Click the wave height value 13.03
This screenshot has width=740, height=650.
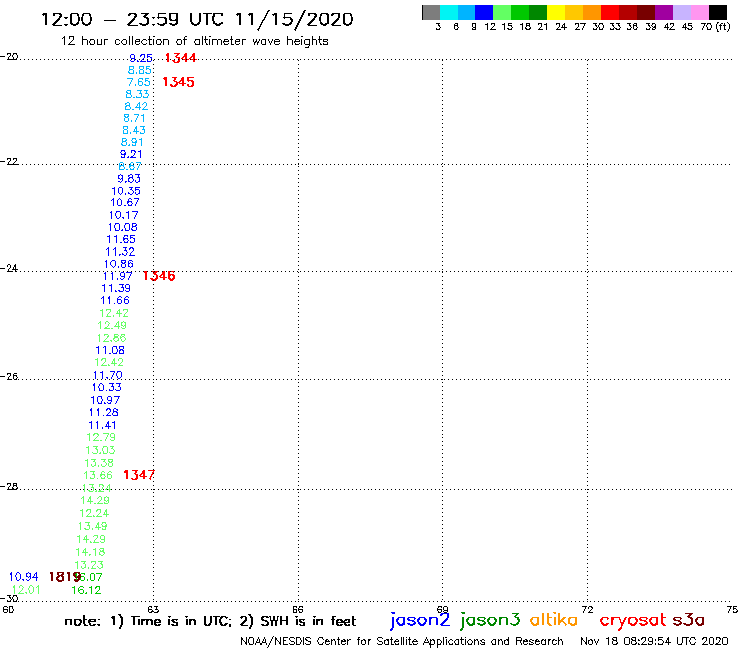100,450
